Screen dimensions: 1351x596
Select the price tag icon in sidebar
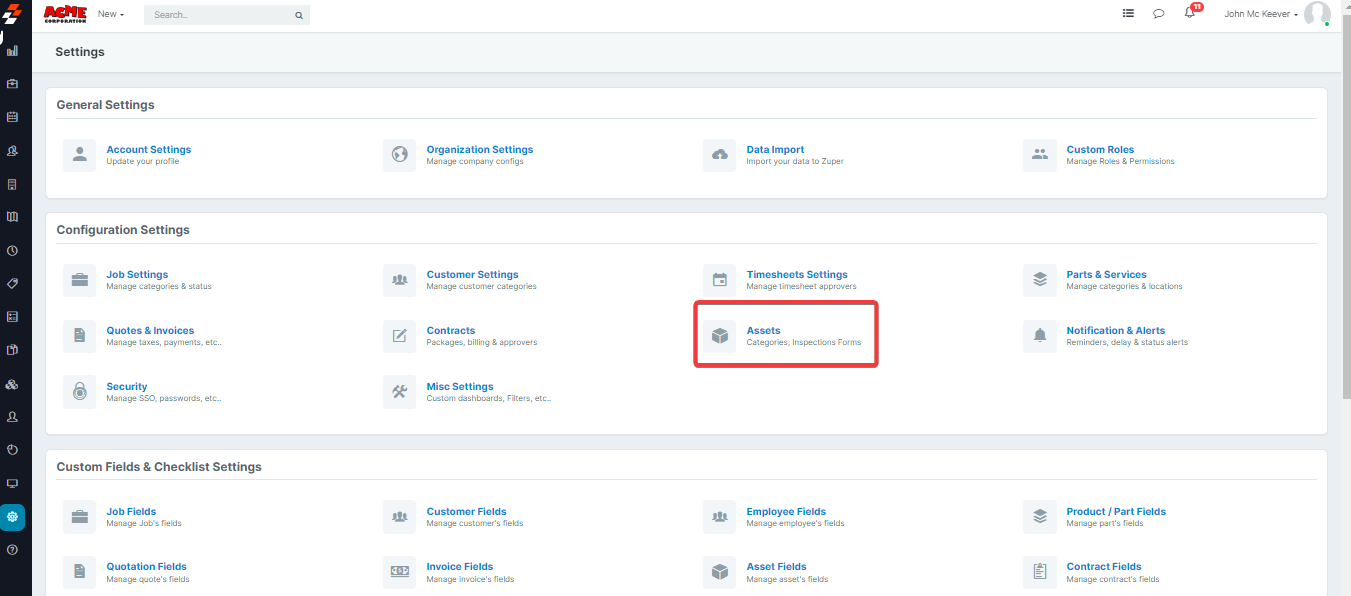coord(13,284)
